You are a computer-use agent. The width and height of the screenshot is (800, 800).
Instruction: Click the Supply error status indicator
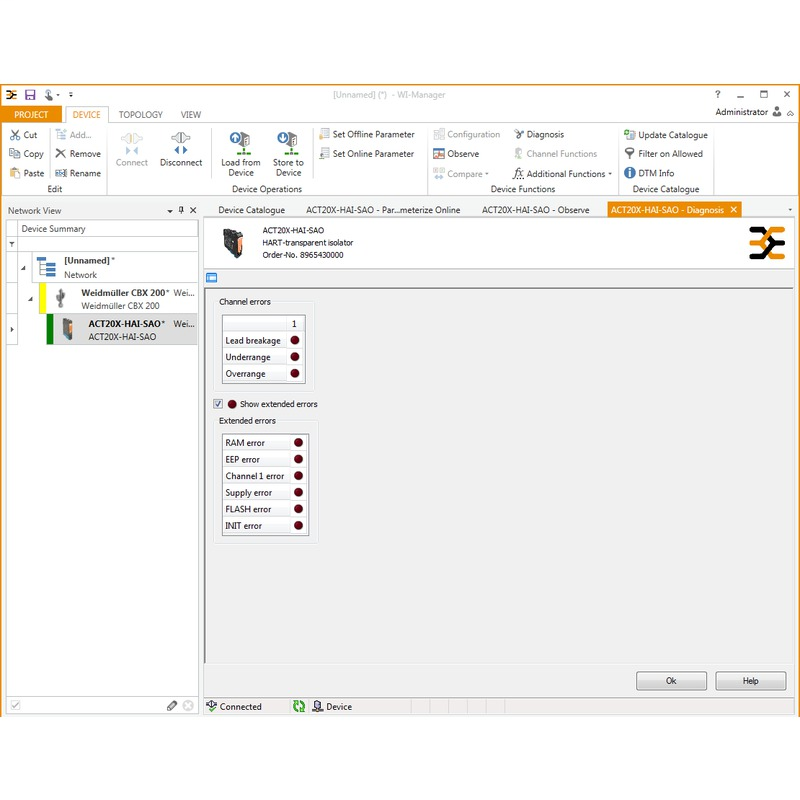pyautogui.click(x=298, y=492)
